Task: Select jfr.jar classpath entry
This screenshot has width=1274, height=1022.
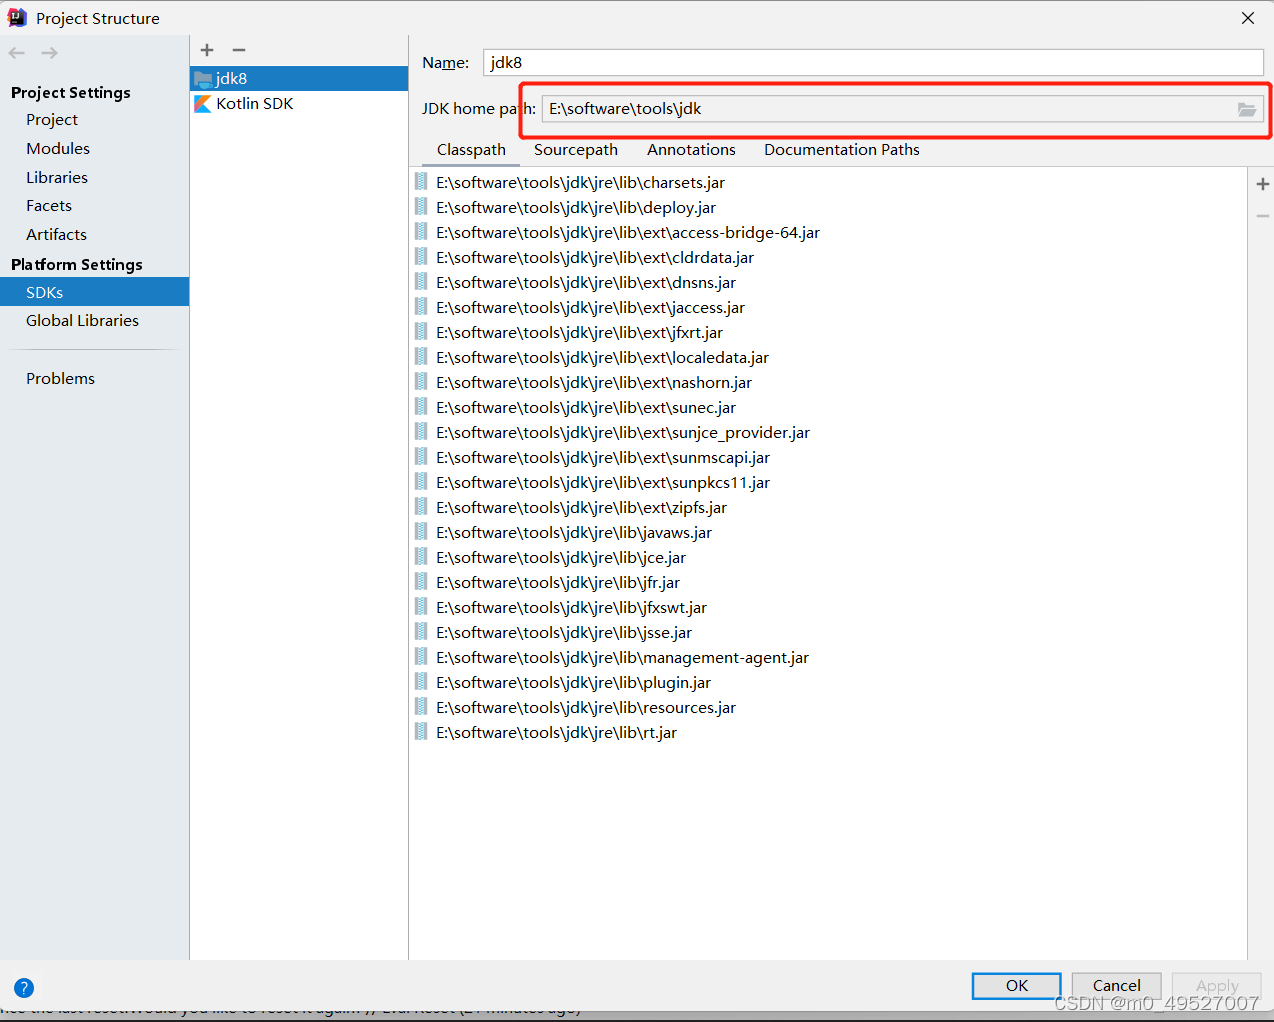Action: (x=558, y=583)
